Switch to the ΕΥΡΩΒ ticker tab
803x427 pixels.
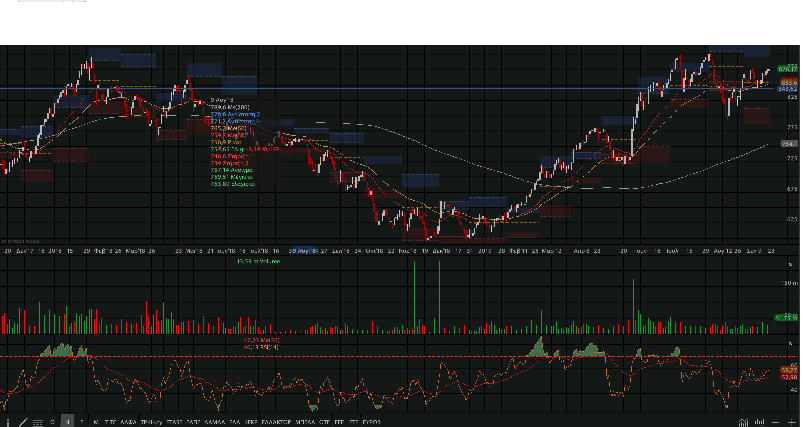372,422
